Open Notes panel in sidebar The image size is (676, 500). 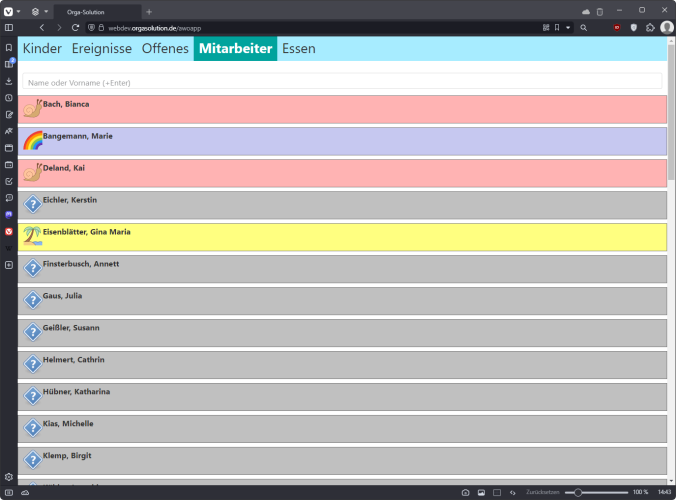coord(9,115)
